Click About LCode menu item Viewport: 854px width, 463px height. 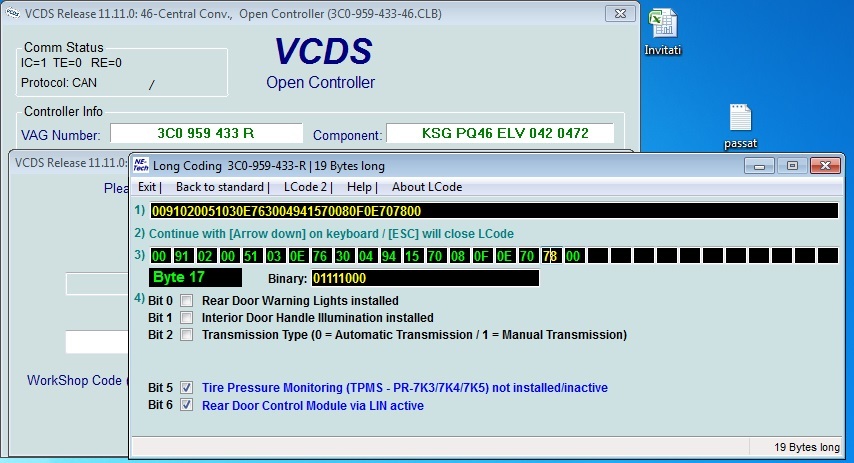tap(427, 187)
